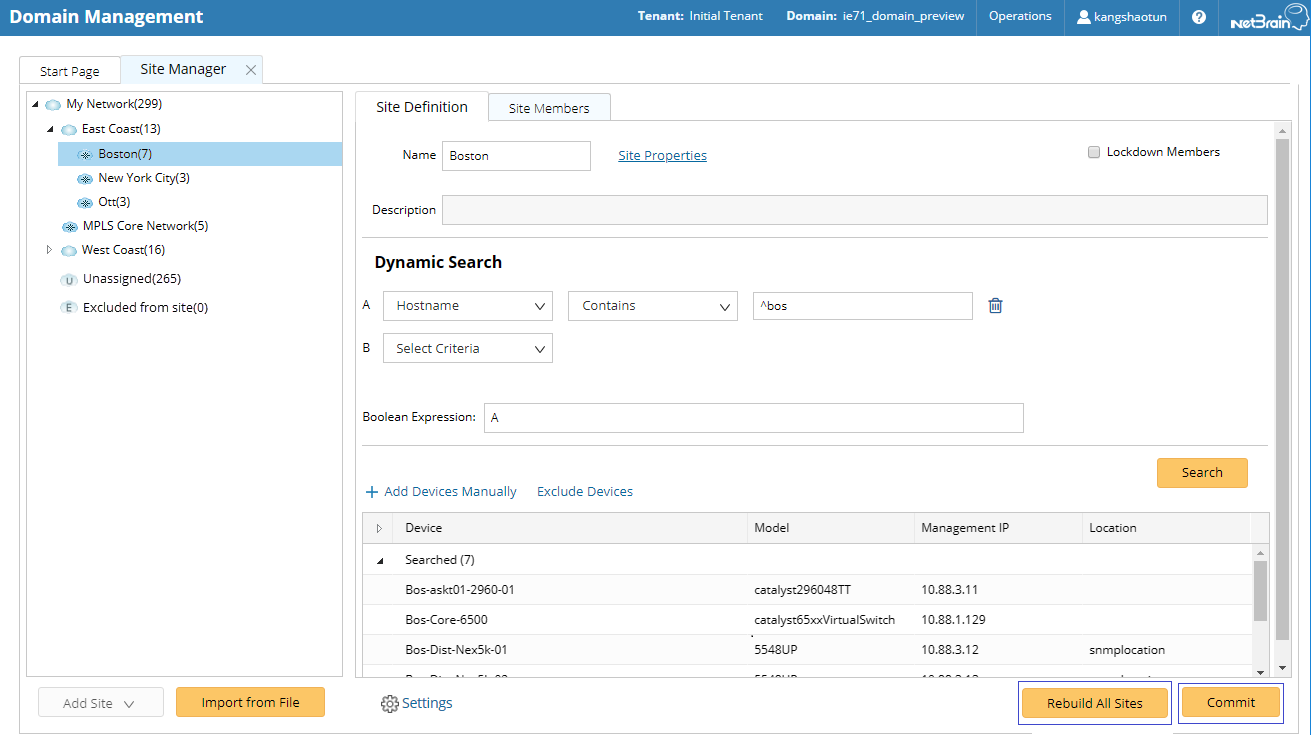Open the Hostname criteria dropdown

(467, 306)
